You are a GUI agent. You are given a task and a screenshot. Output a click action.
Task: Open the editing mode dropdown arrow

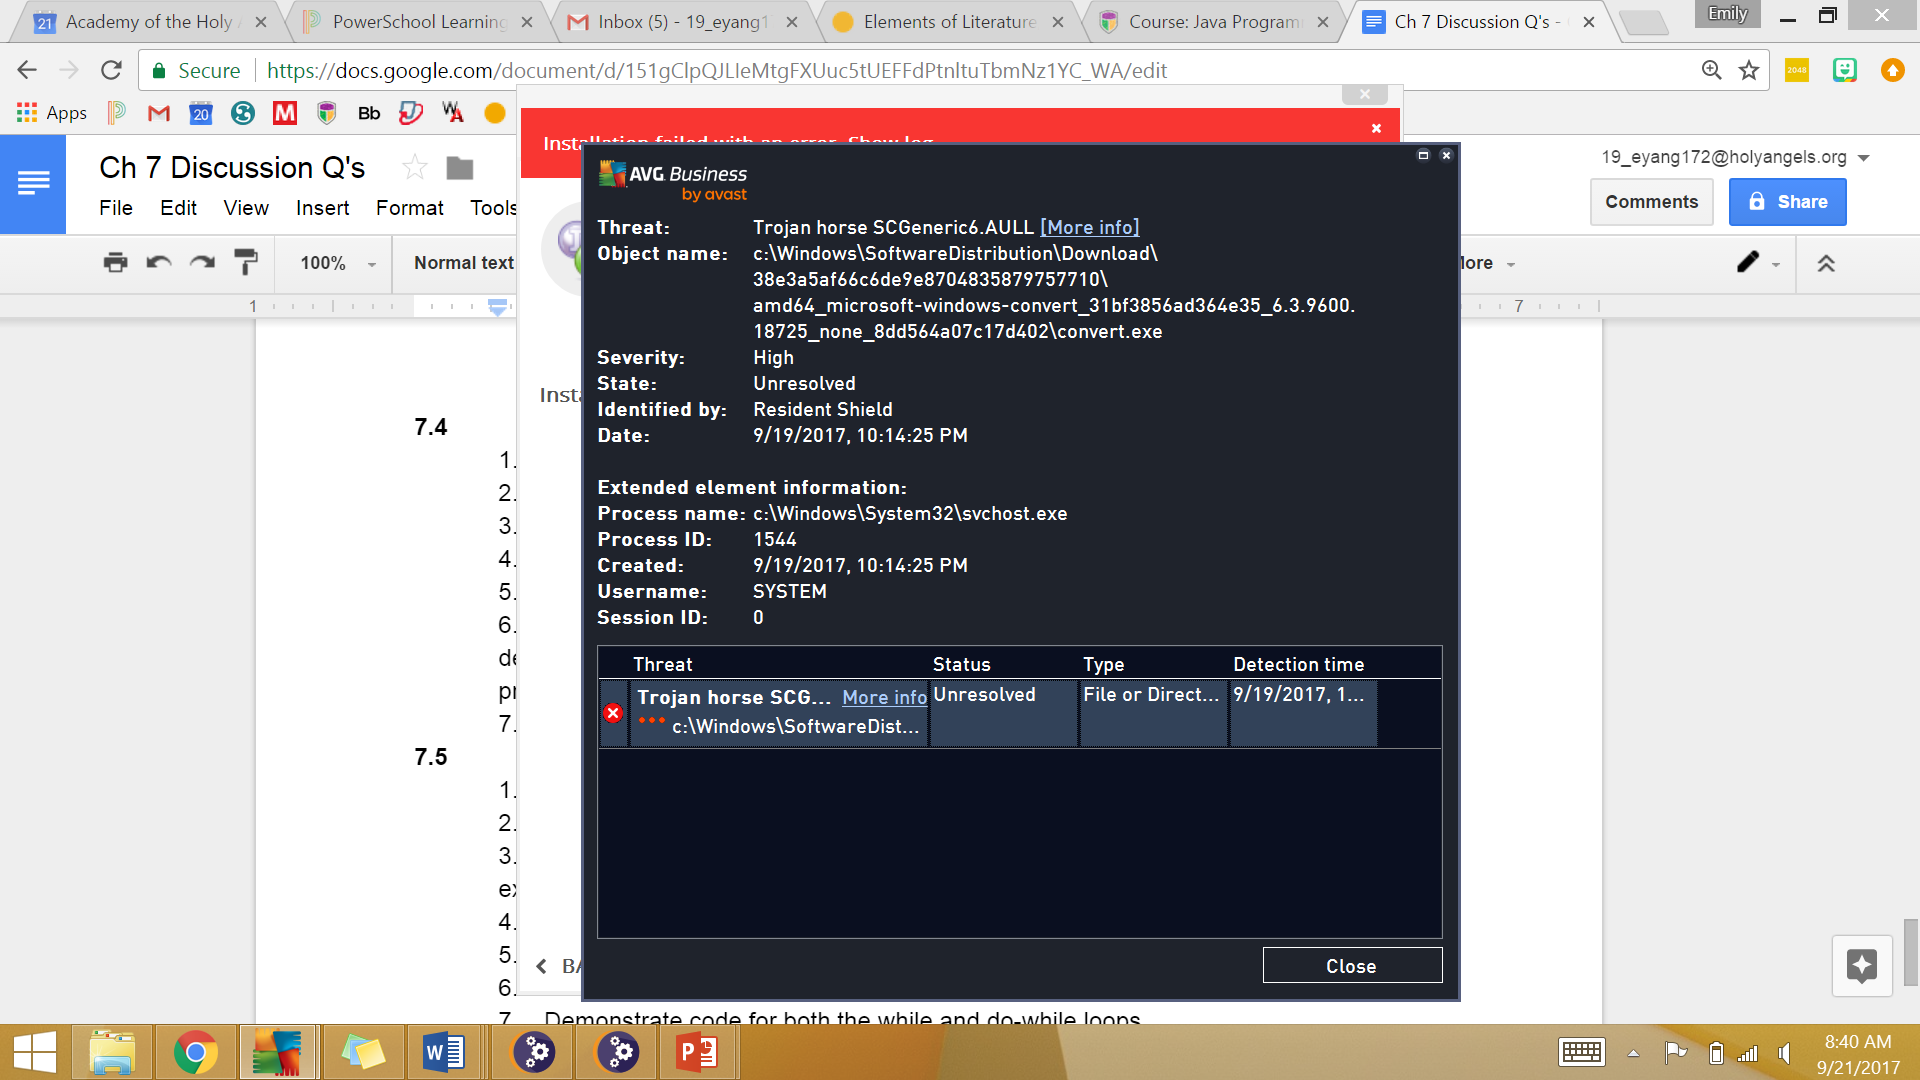coord(1776,264)
